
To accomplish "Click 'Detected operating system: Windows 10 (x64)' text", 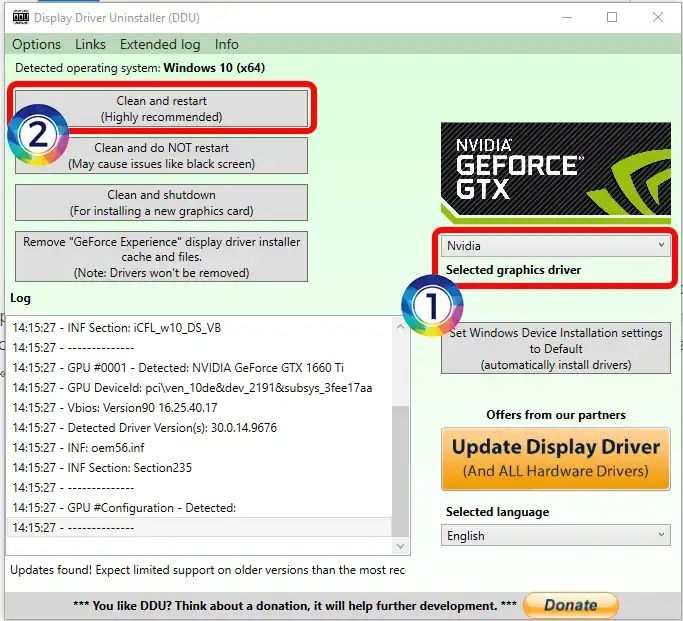I will 140,68.
